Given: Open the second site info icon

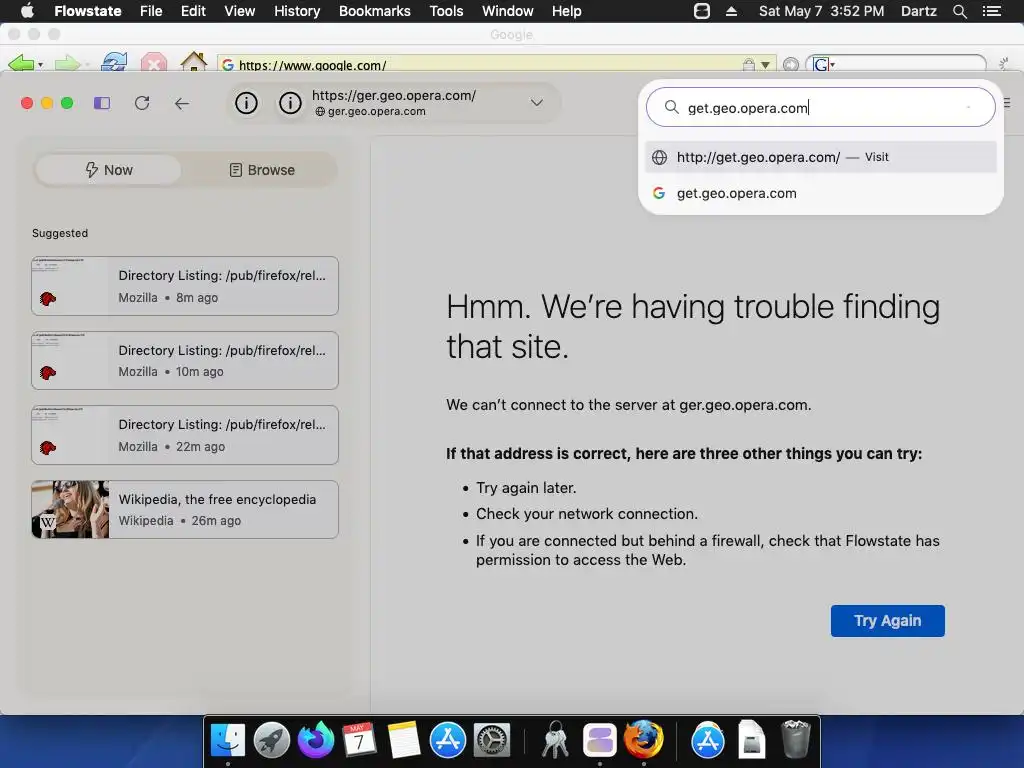Looking at the screenshot, I should point(290,103).
